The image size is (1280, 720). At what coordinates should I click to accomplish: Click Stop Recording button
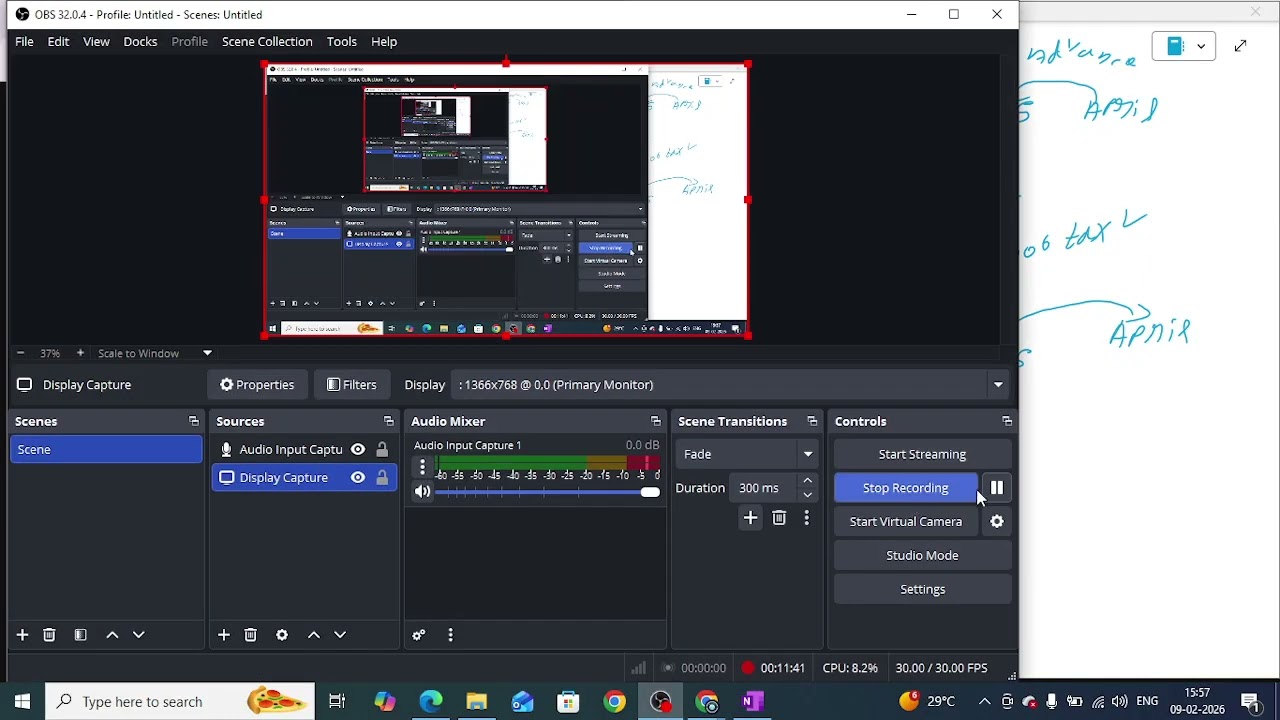[x=906, y=488]
